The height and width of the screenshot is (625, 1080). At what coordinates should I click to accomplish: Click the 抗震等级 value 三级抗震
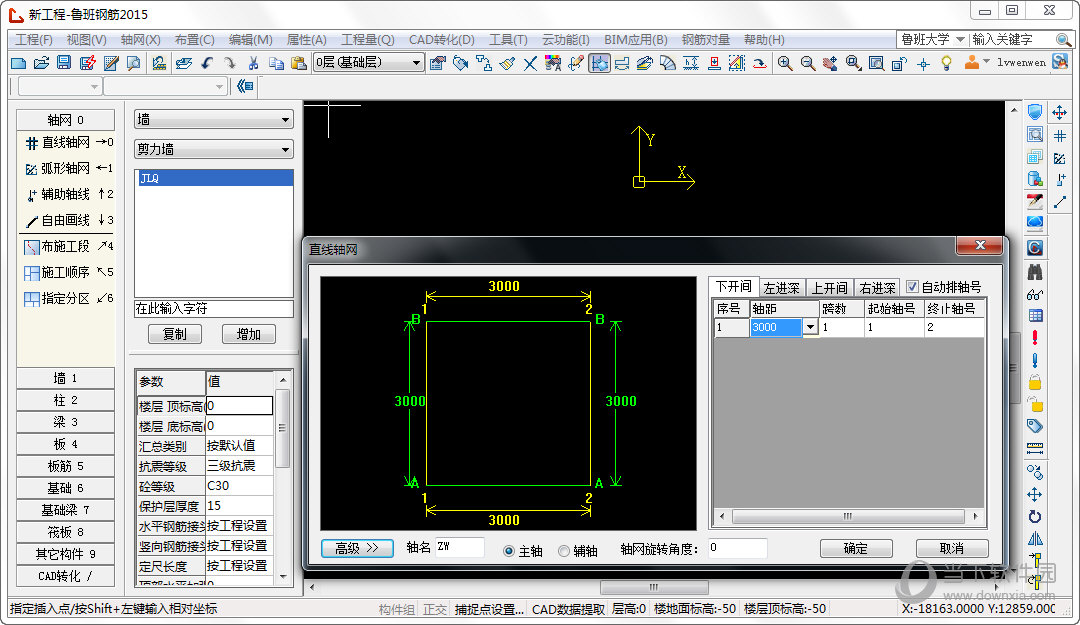[x=239, y=466]
